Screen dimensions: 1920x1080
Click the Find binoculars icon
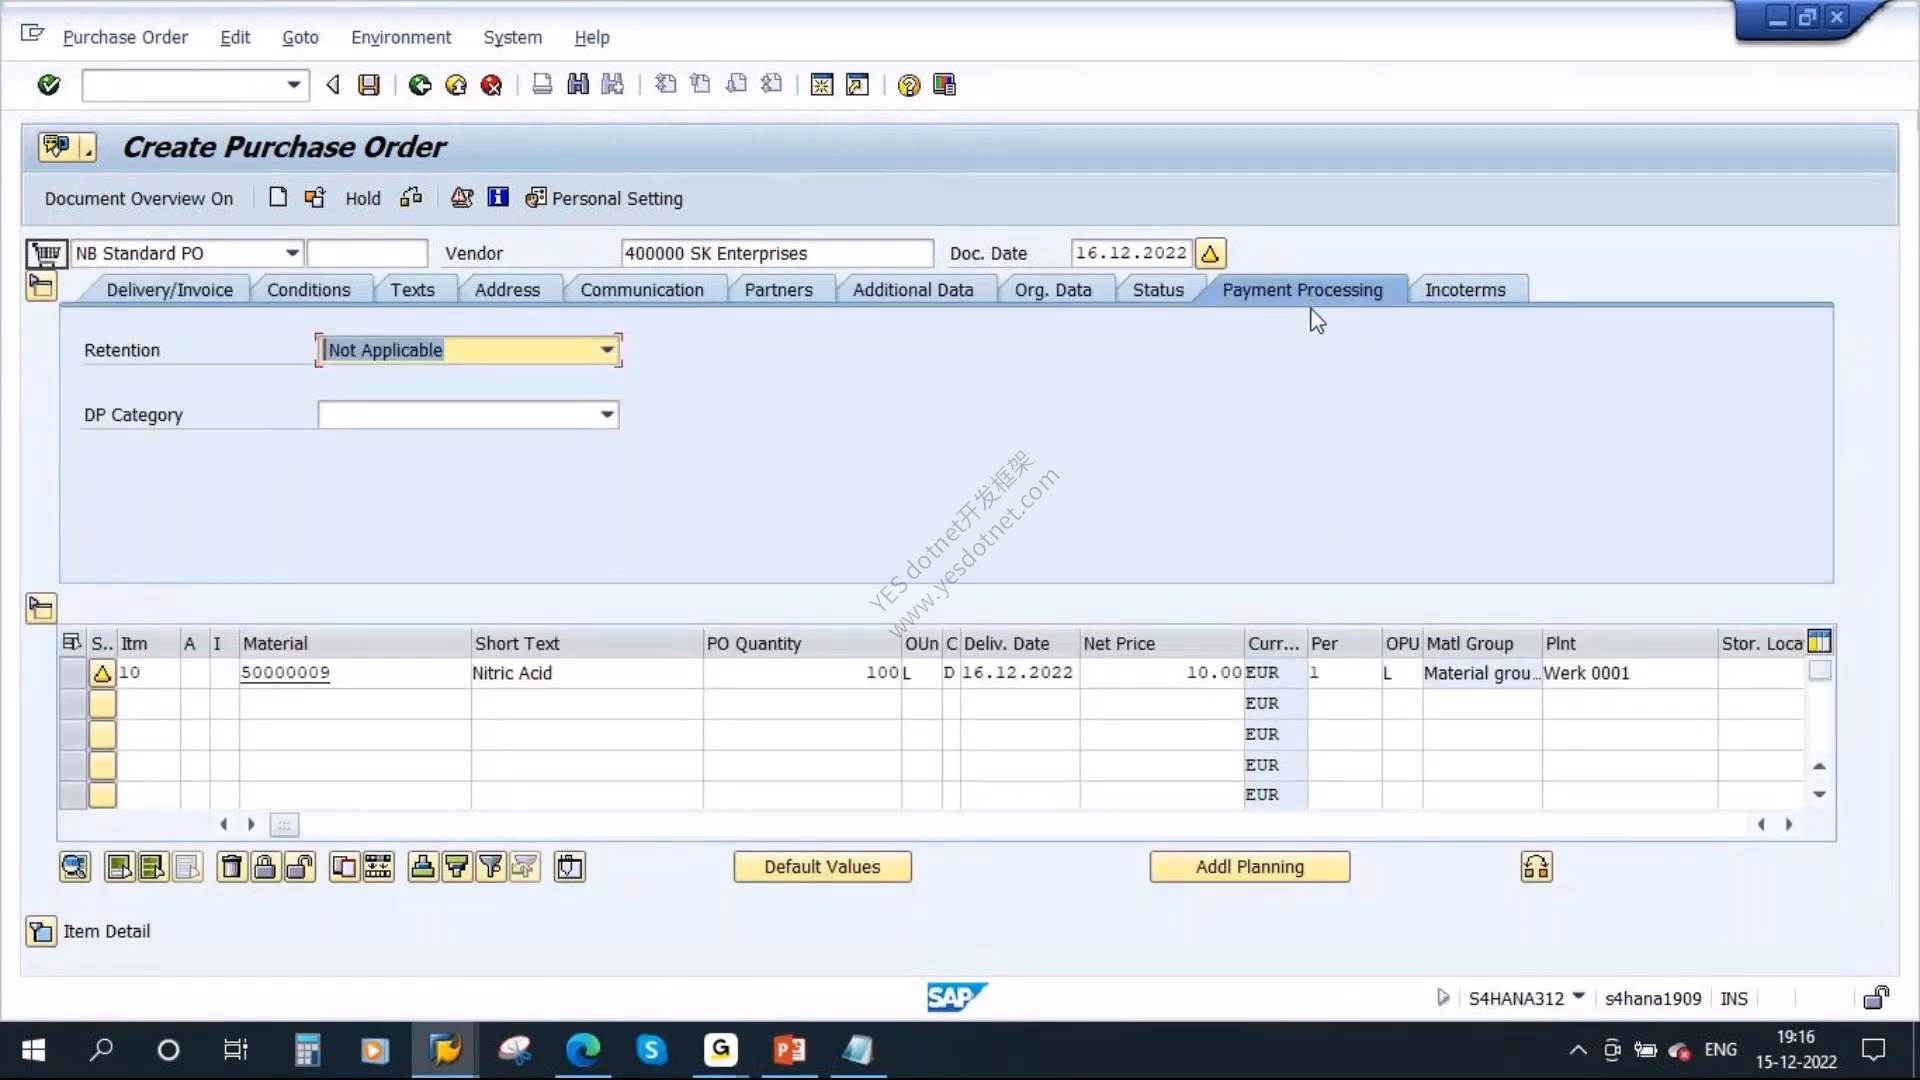coord(578,85)
